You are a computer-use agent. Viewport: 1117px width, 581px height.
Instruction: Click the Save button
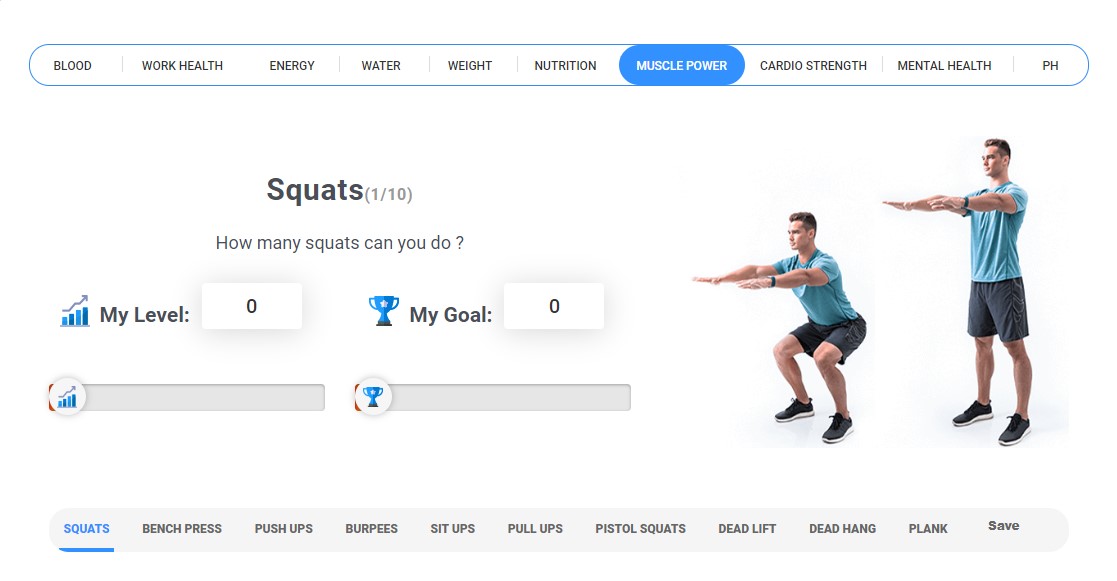(1004, 526)
